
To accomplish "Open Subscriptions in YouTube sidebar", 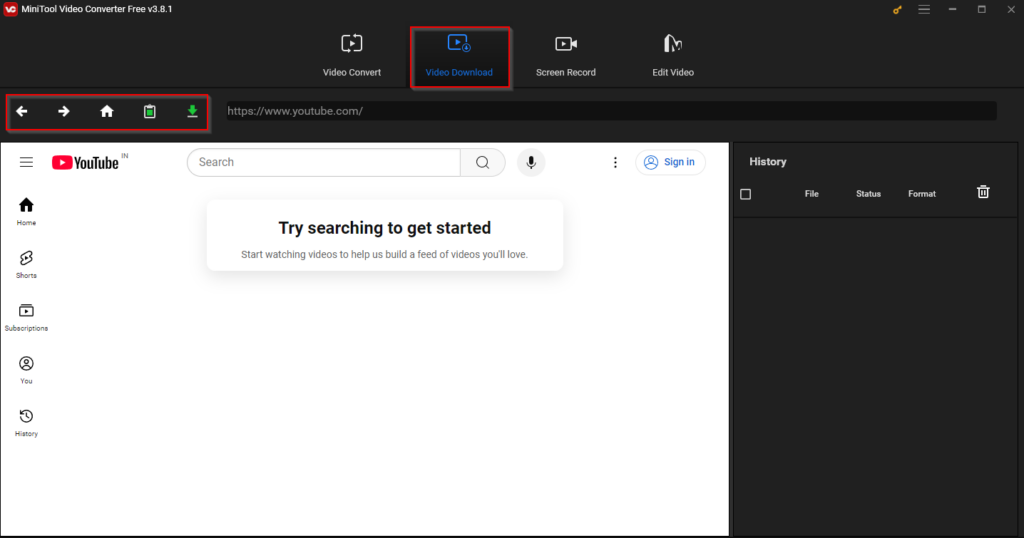I will pos(26,317).
